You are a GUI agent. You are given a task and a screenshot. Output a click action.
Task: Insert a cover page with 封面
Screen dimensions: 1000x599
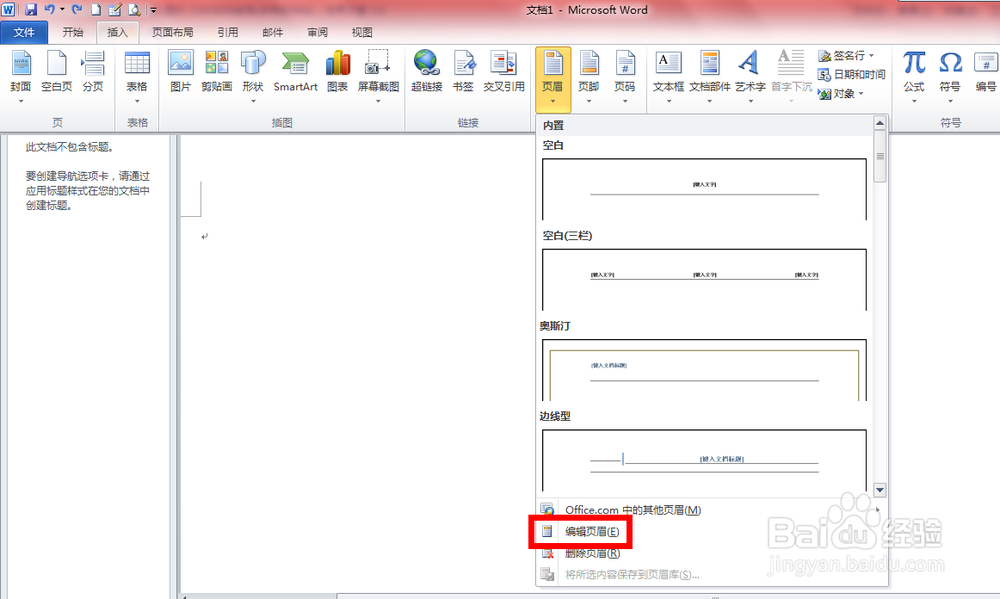tap(21, 77)
